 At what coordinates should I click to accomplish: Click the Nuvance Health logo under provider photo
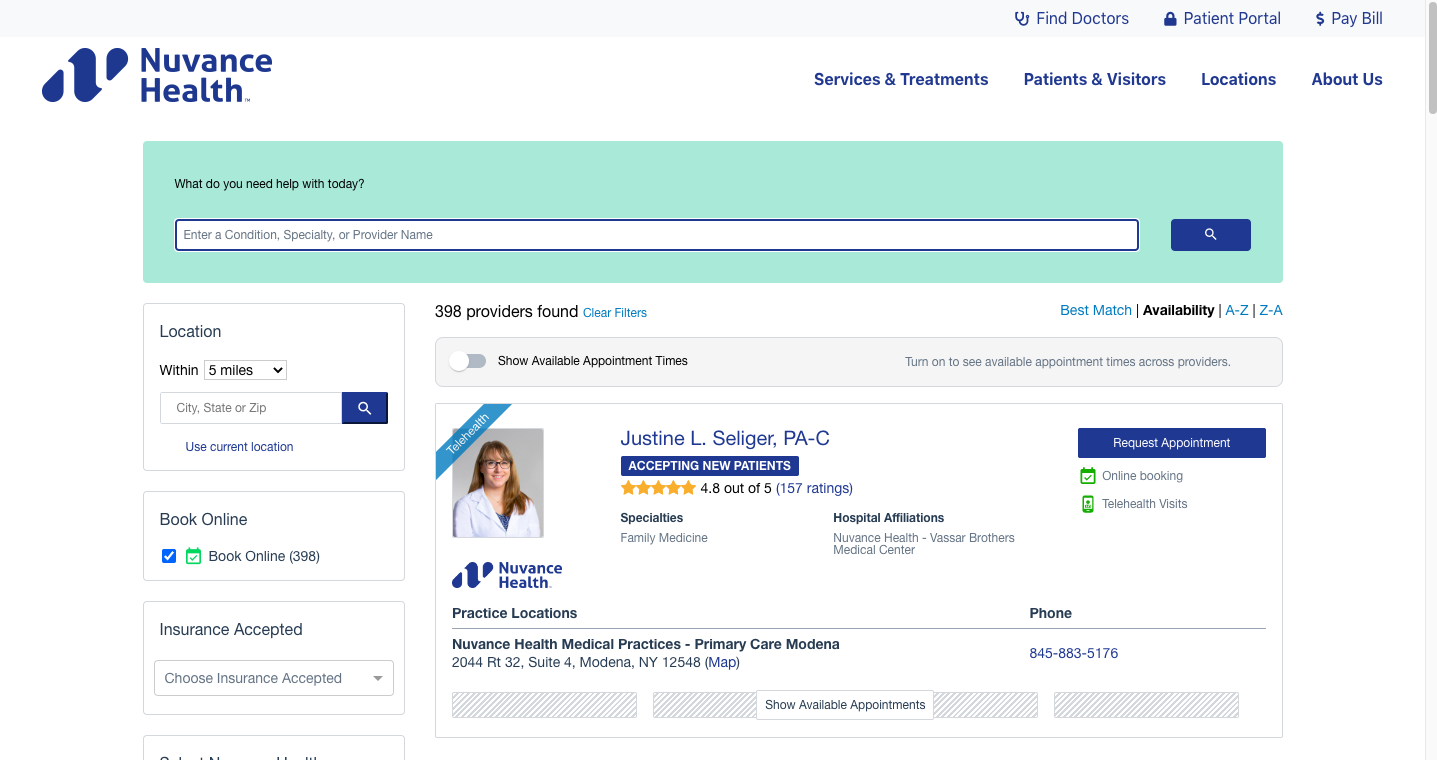pos(507,575)
